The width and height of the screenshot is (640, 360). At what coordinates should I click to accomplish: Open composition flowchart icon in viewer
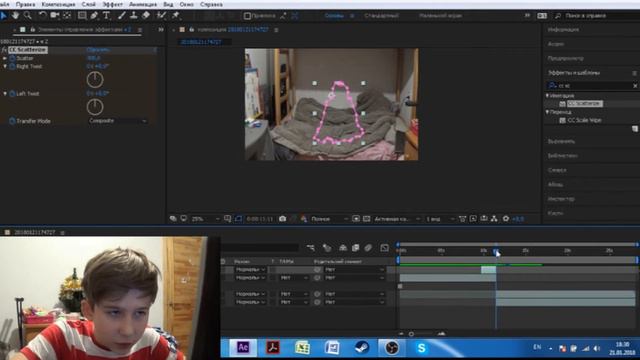[494, 219]
